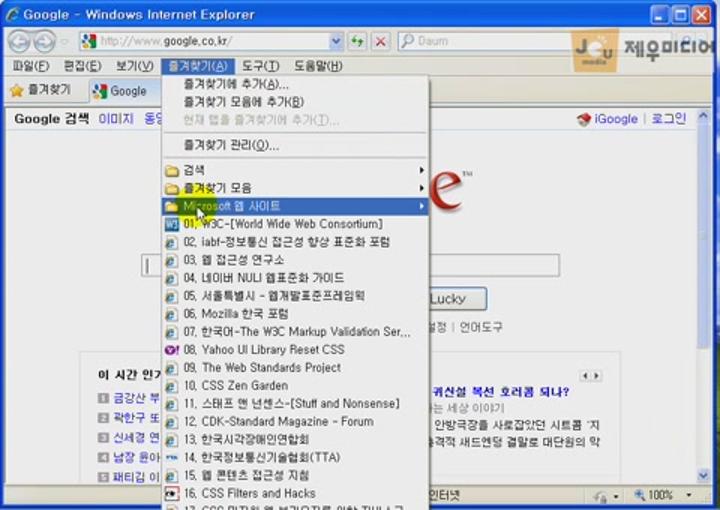Click the 곽한구 trending link
Image resolution: width=720 pixels, height=510 pixels.
point(136,418)
